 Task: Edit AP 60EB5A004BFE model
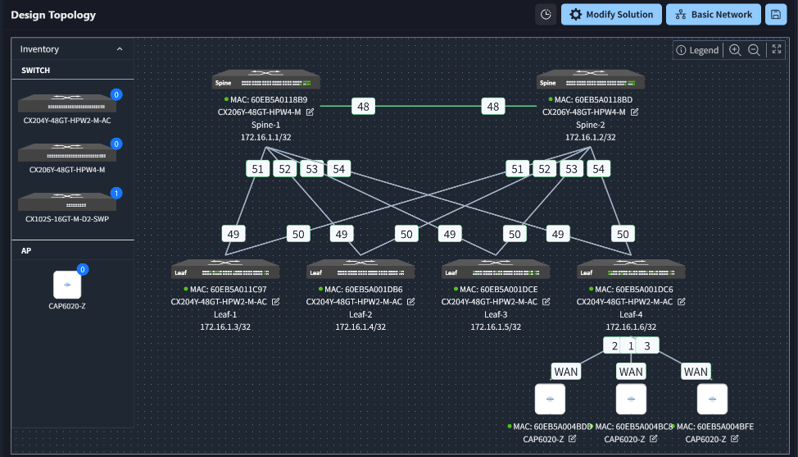735,439
